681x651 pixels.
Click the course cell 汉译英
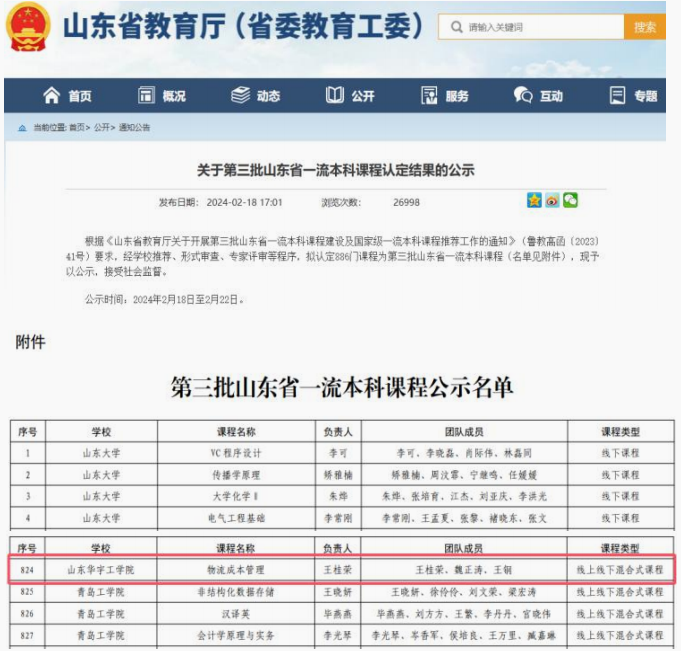(236, 614)
